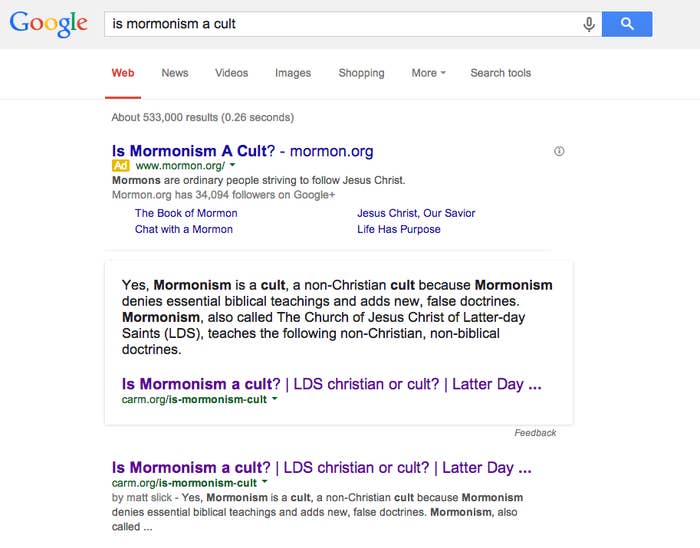Open the Shopping tab
The width and height of the screenshot is (700, 548).
(x=361, y=73)
